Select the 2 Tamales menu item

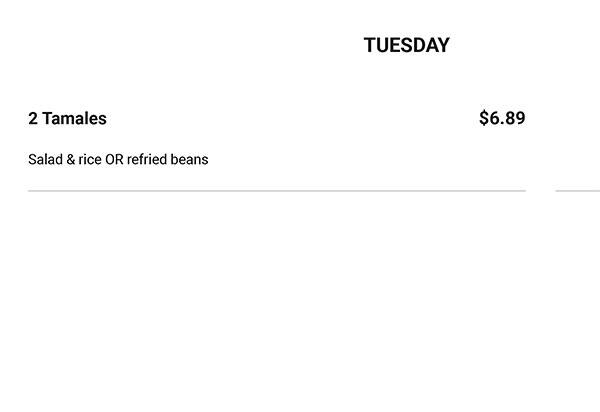point(67,118)
